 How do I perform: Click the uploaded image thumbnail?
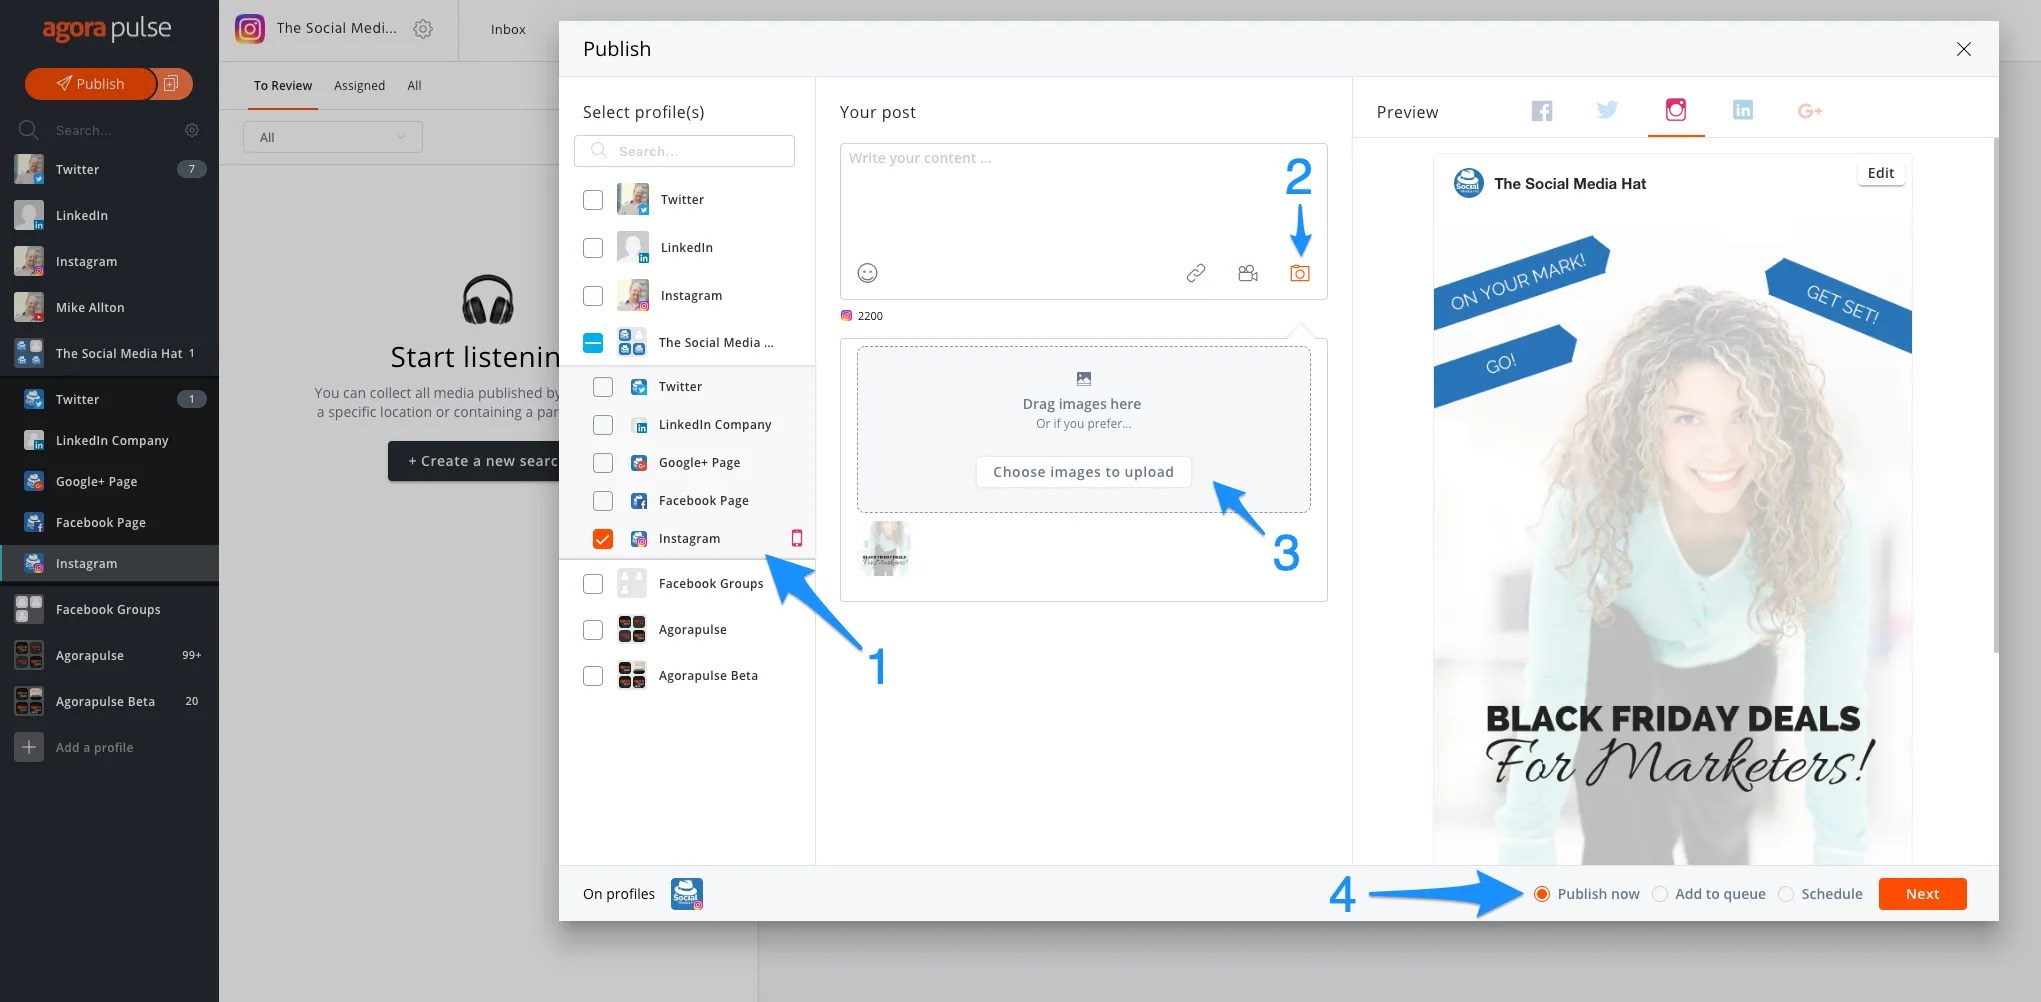click(885, 548)
